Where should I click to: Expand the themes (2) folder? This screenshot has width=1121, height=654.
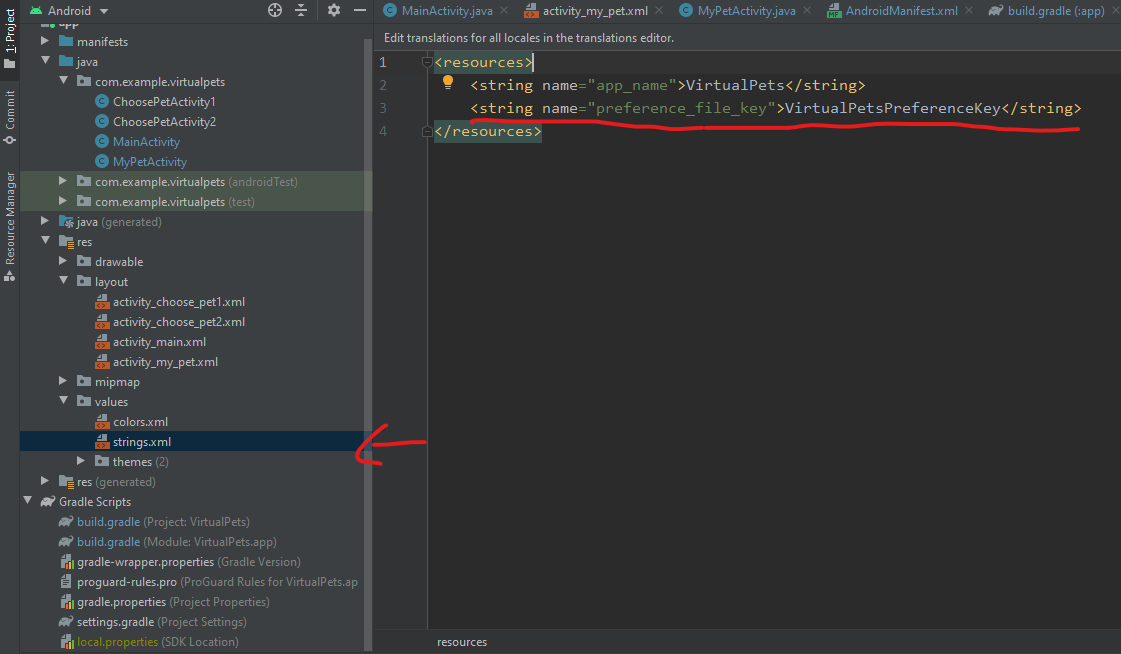pos(82,462)
